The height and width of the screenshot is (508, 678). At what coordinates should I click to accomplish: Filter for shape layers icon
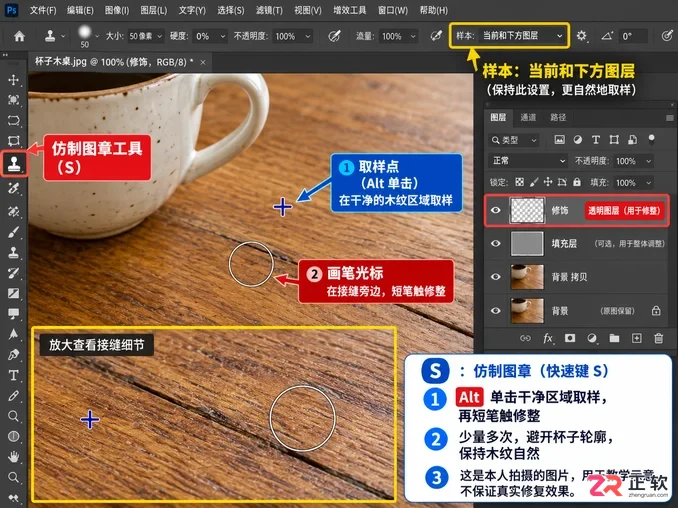614,140
